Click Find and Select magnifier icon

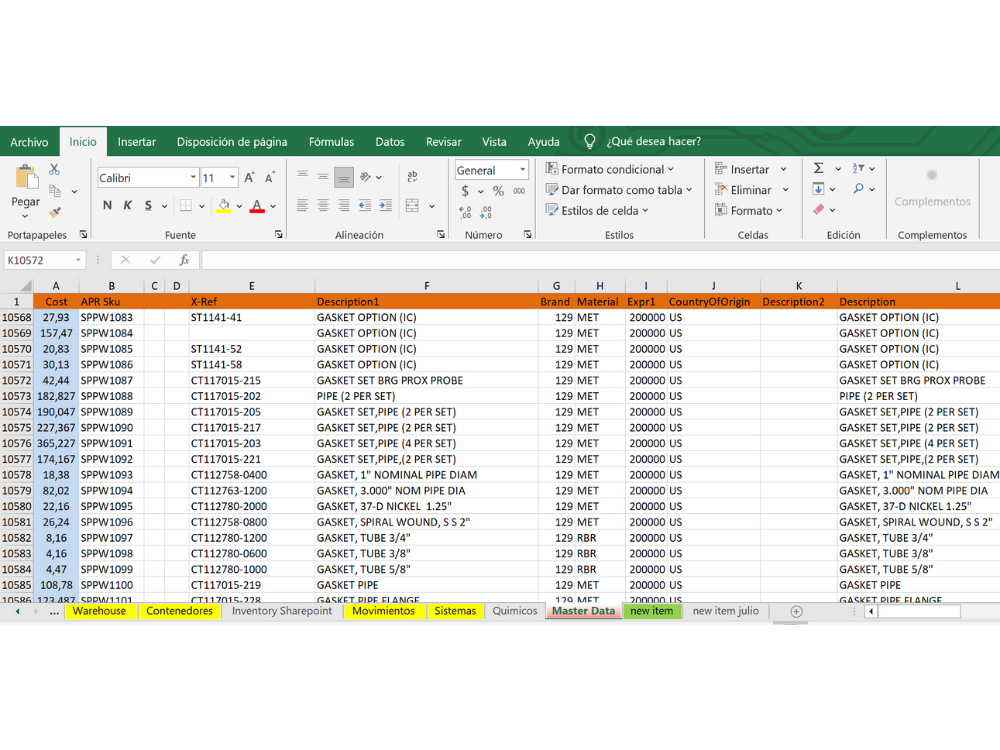858,189
